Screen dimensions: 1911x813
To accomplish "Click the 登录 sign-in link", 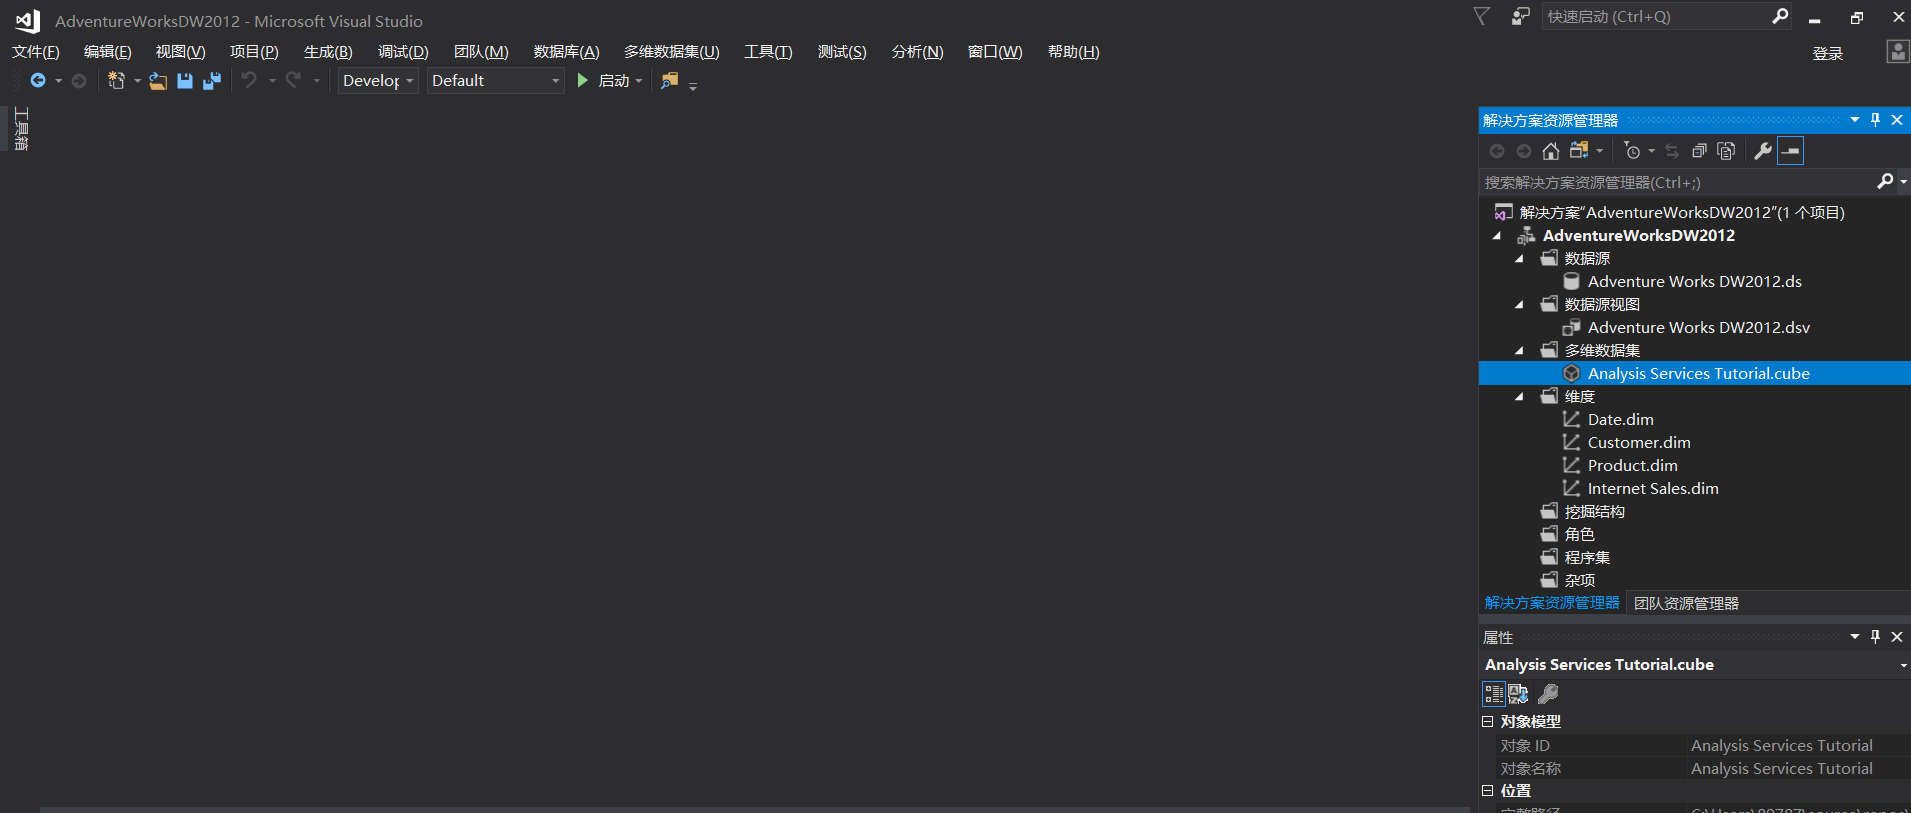I will pyautogui.click(x=1827, y=54).
